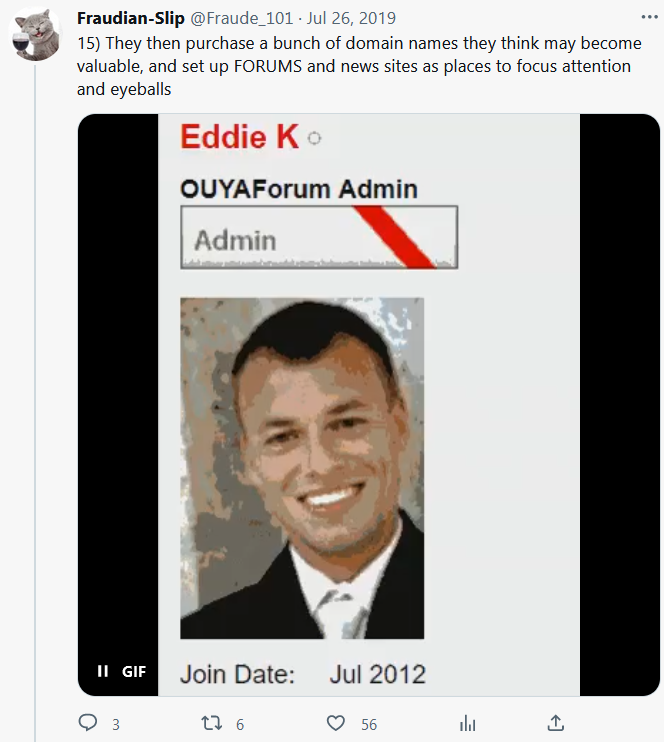The height and width of the screenshot is (742, 664).
Task: Open the three-dot more options menu
Action: (x=649, y=18)
